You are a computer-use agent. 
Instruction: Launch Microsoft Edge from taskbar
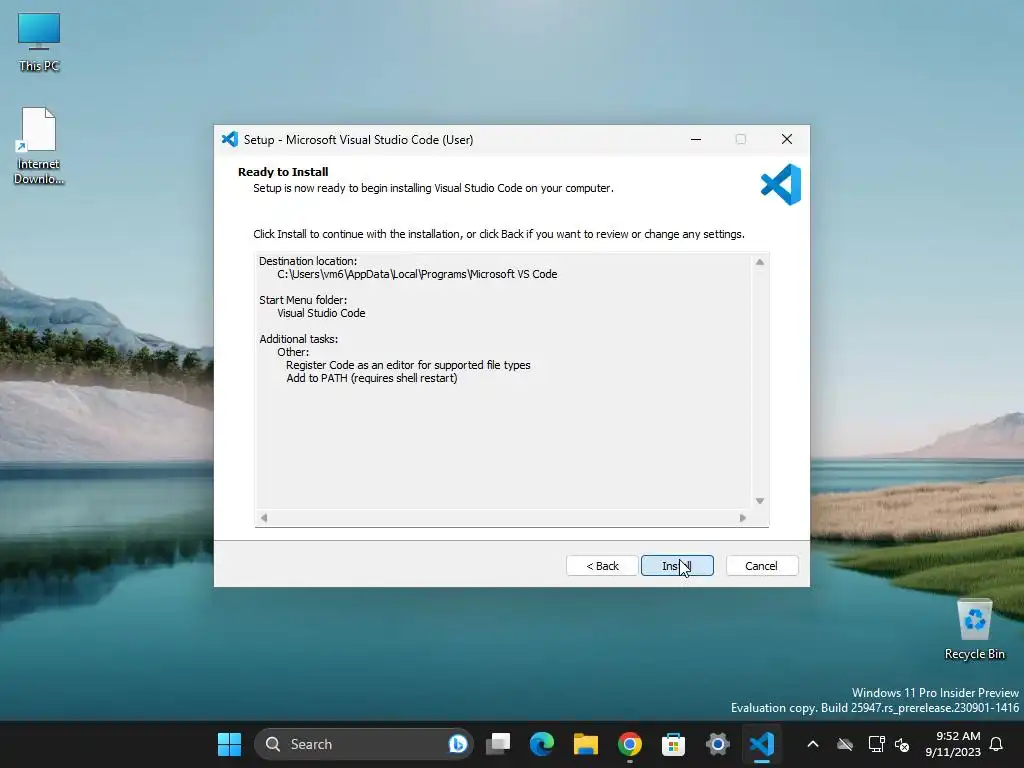(x=542, y=744)
